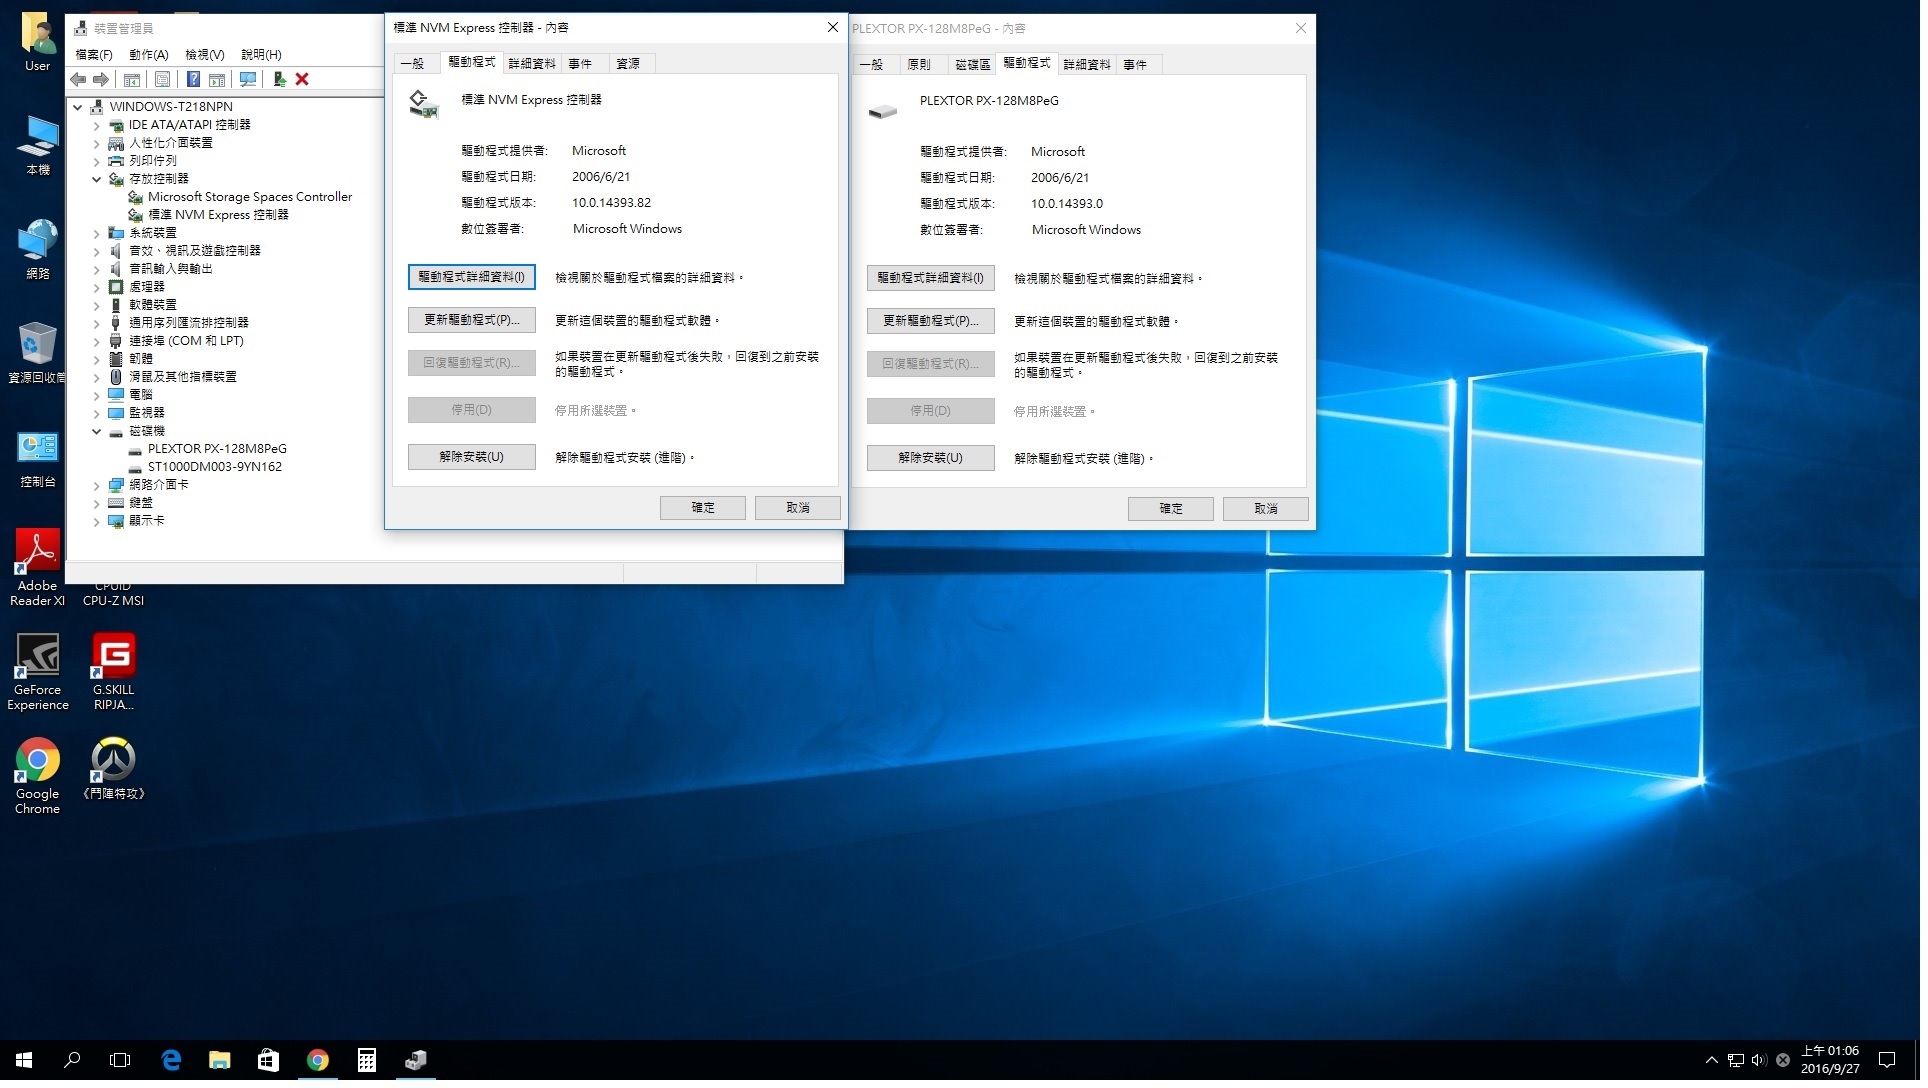The width and height of the screenshot is (1928, 1088).
Task: Expand the IDE ATA/ATAPI 控制器 node
Action: [97, 126]
